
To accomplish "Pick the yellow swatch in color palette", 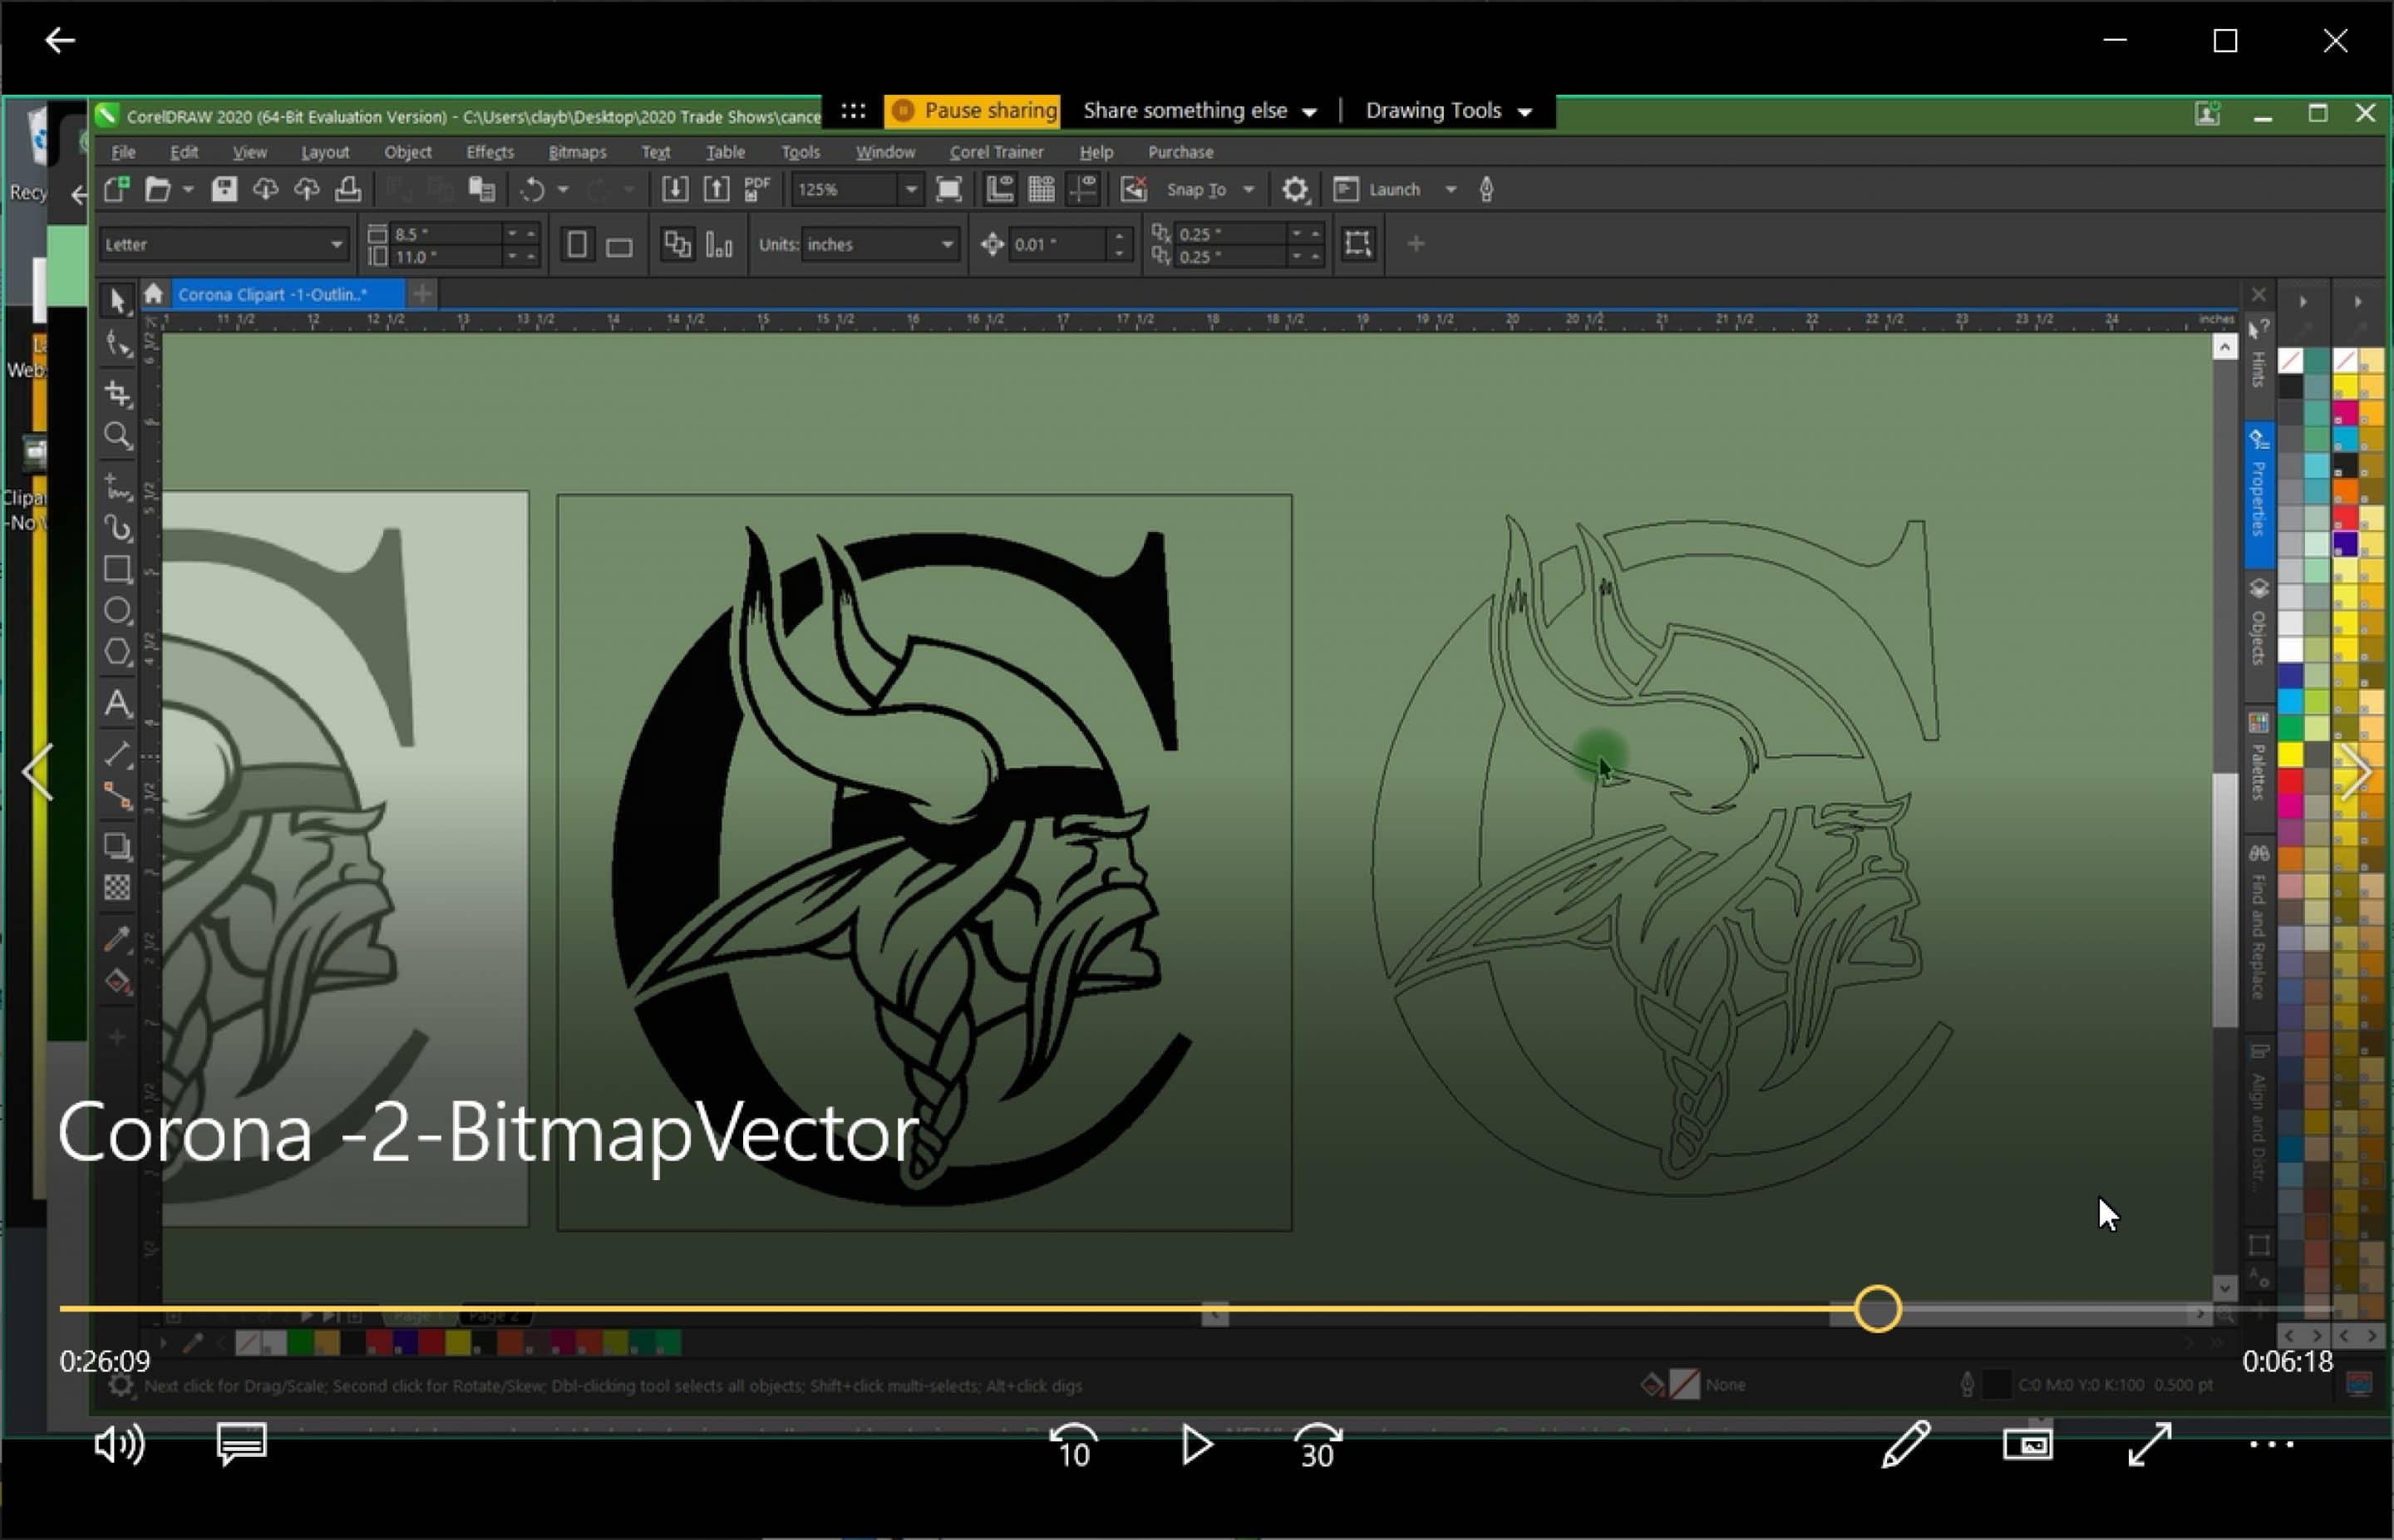I will [x=2290, y=755].
